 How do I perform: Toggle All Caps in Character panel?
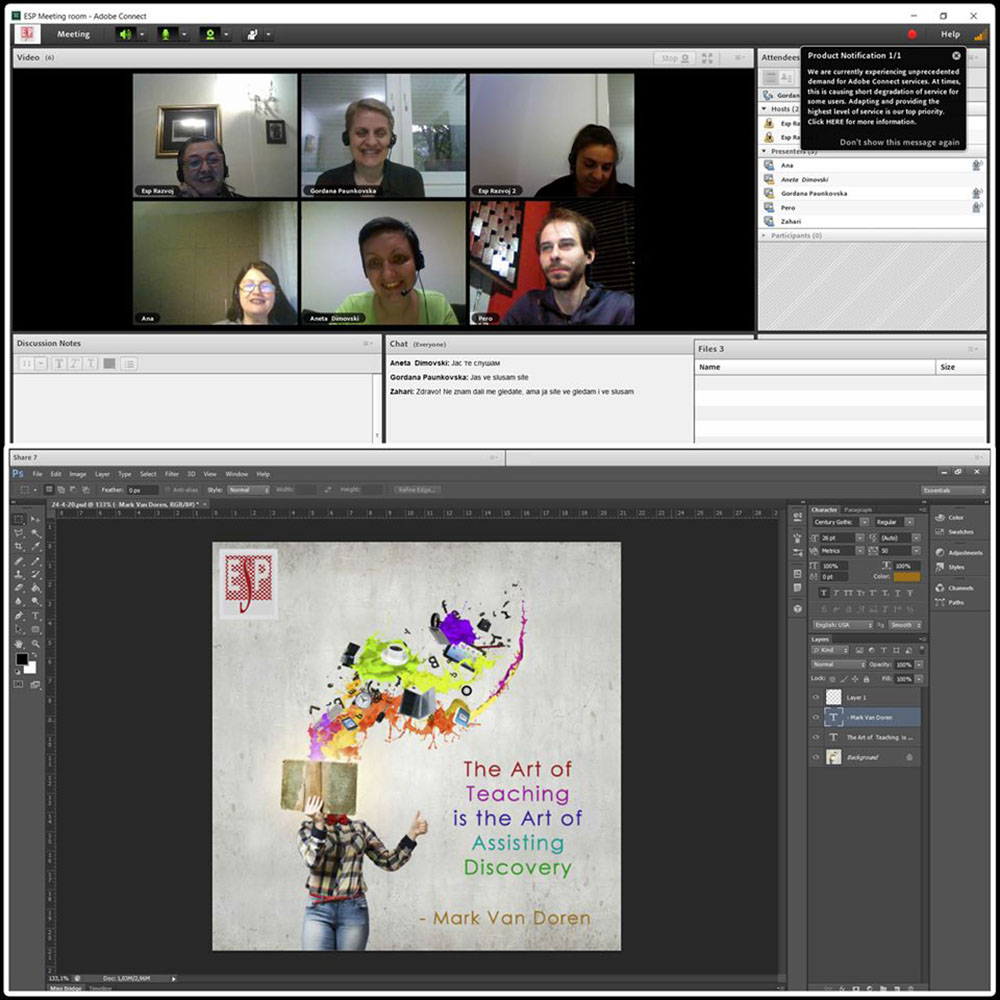coord(848,593)
